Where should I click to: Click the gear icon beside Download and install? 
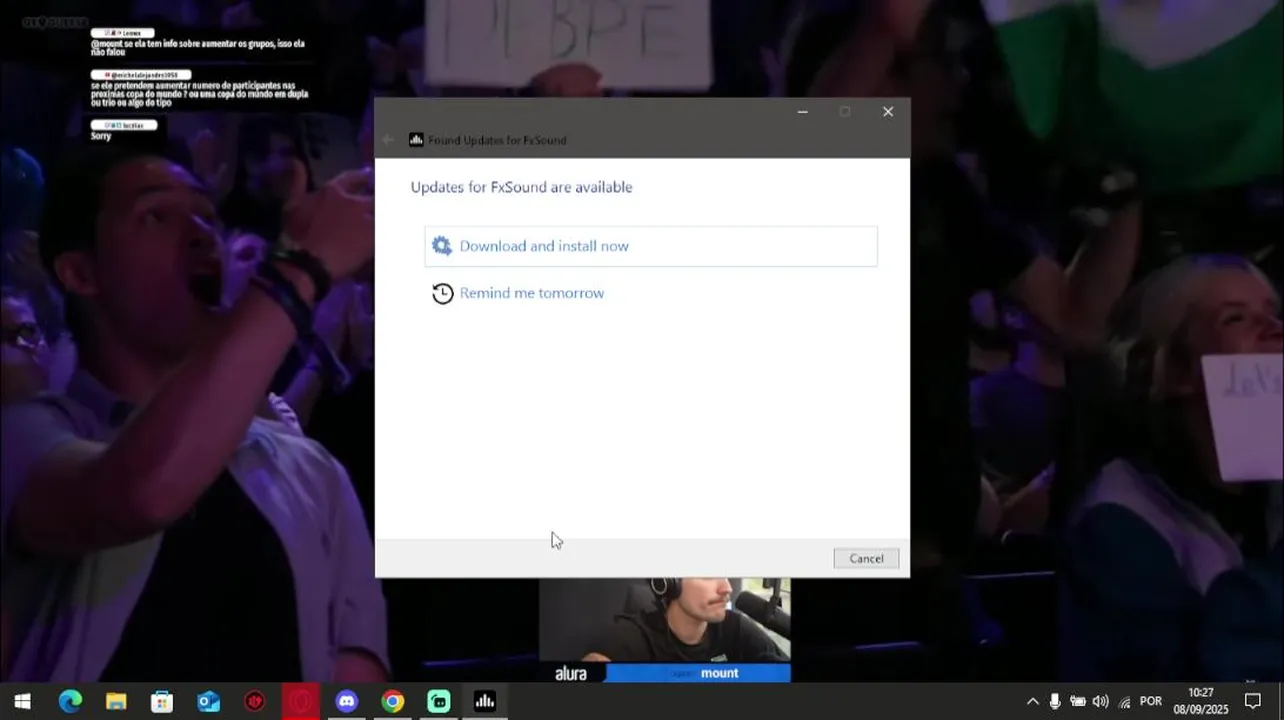point(441,246)
